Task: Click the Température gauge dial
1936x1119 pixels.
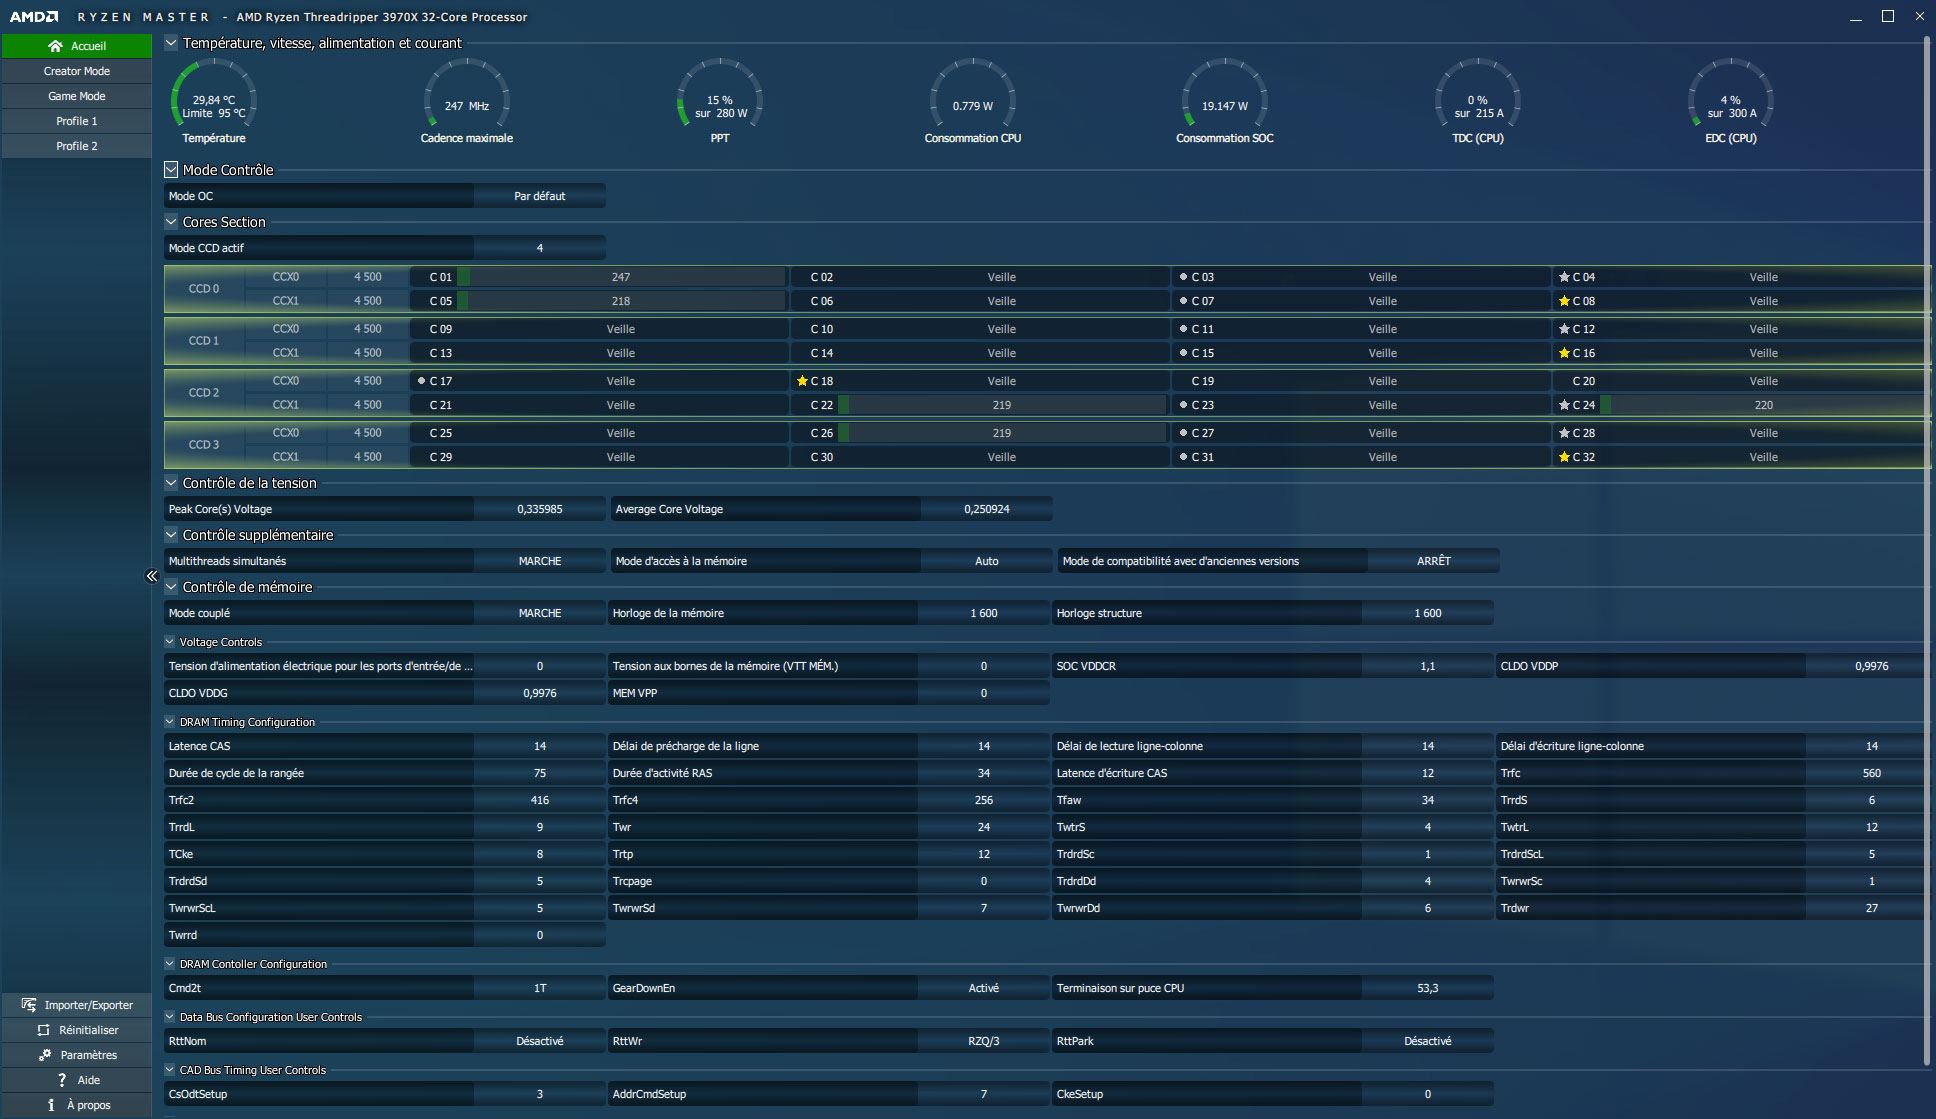Action: [x=214, y=98]
